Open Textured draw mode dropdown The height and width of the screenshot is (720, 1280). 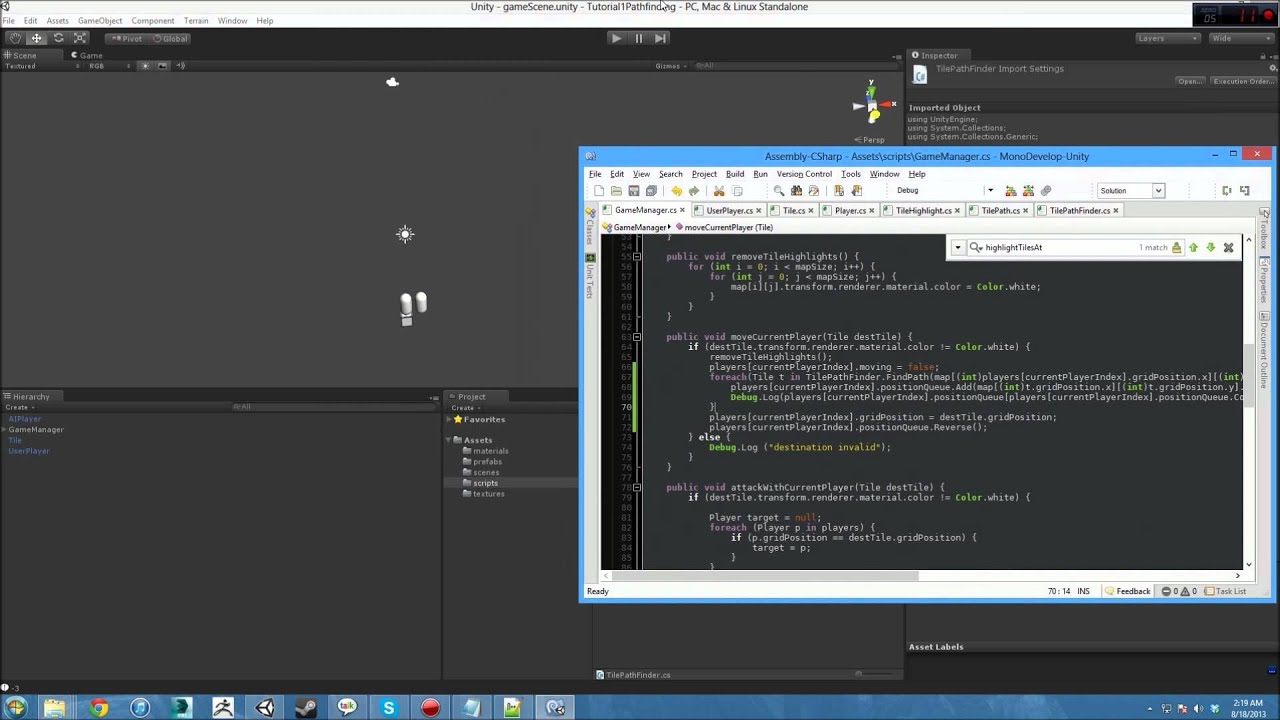coord(40,66)
